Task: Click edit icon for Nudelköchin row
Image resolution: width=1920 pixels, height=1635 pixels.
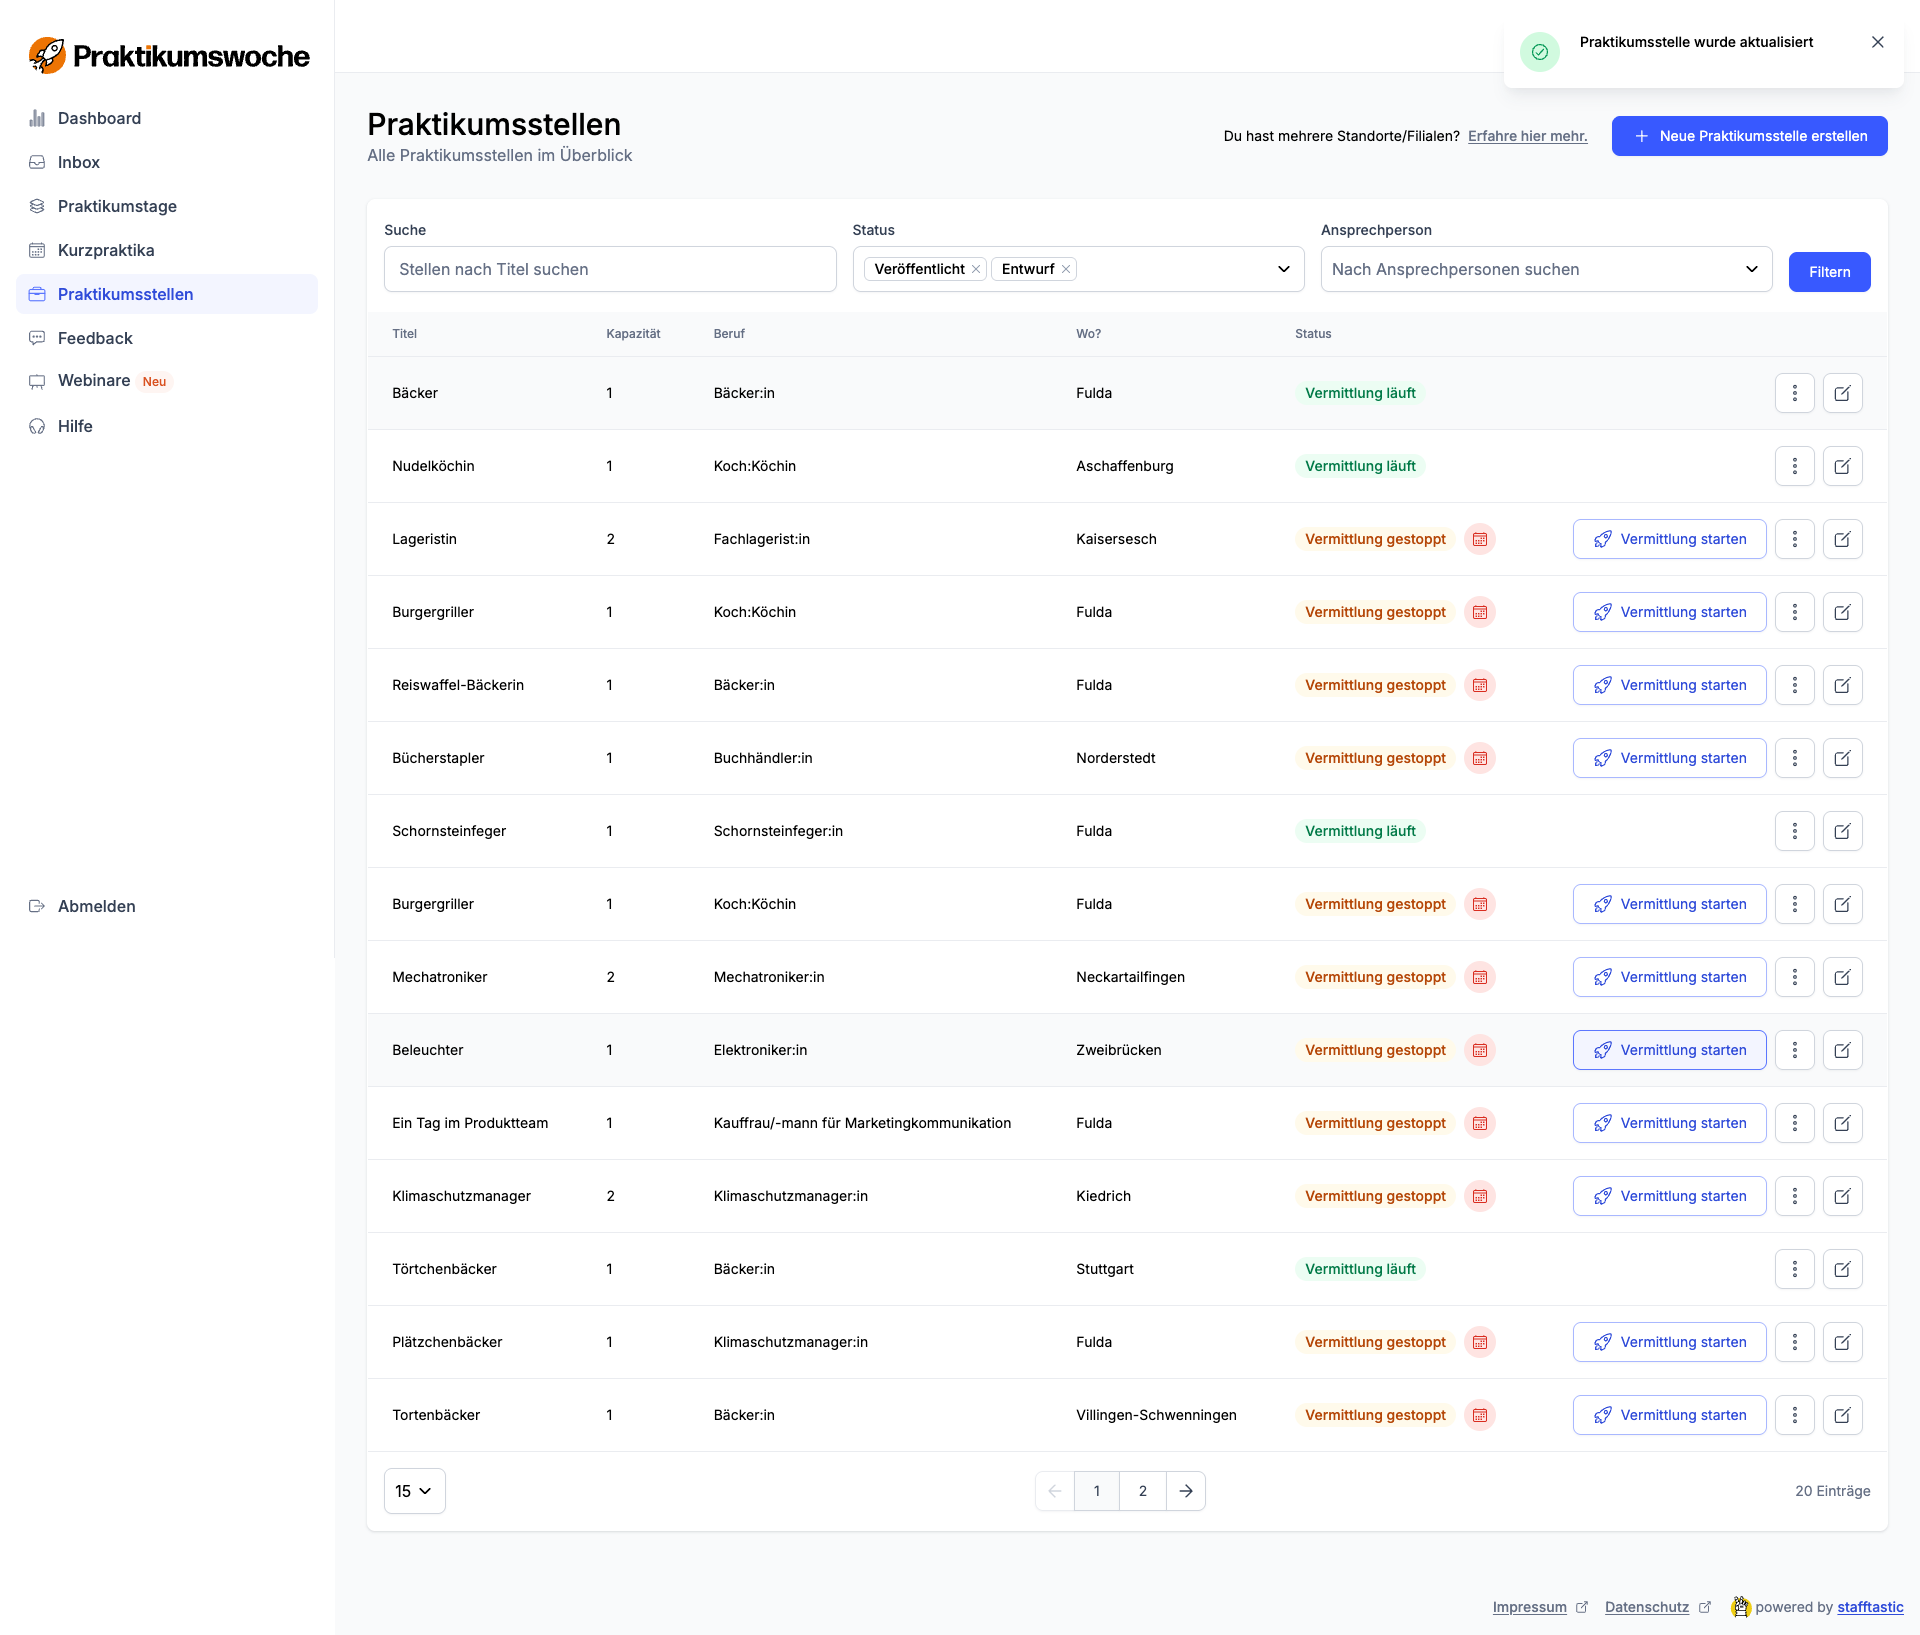Action: pos(1842,466)
